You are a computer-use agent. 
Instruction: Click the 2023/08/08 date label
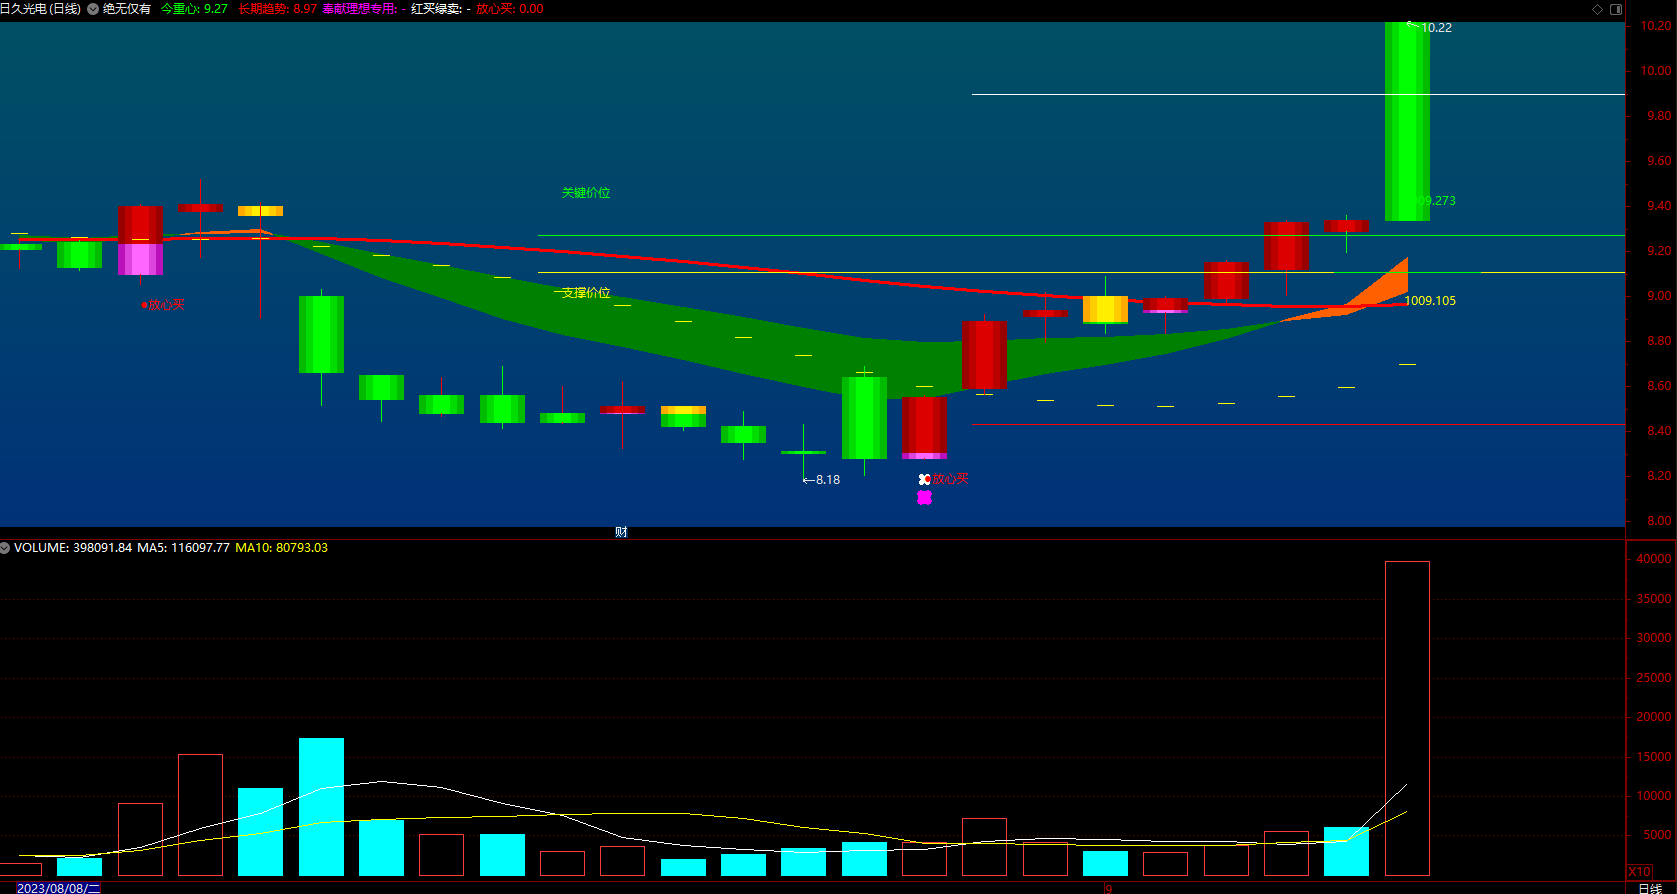tap(58, 888)
